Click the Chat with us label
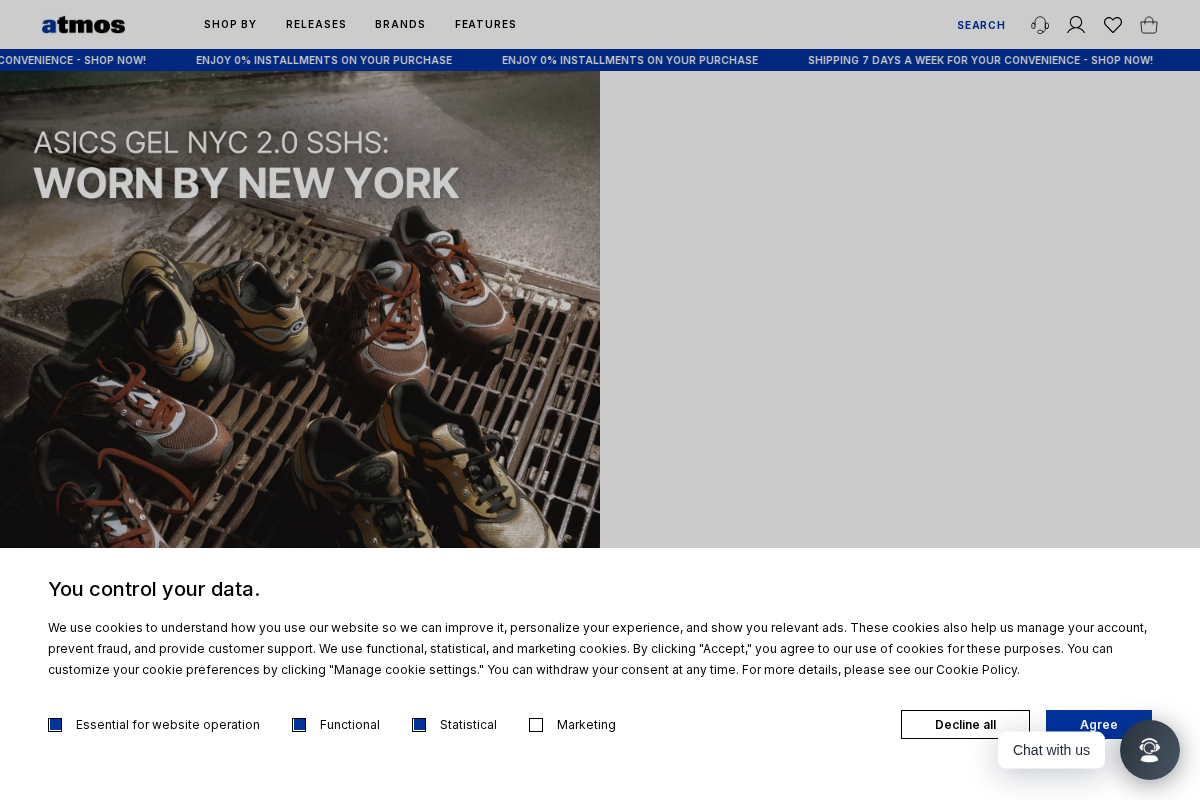Image resolution: width=1200 pixels, height=800 pixels. 1051,749
